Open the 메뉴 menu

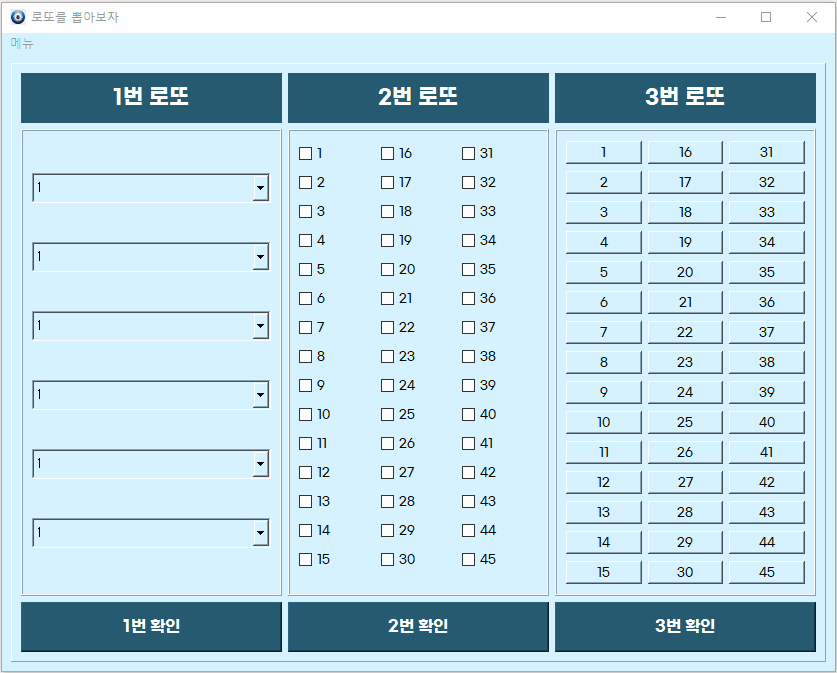tap(22, 43)
